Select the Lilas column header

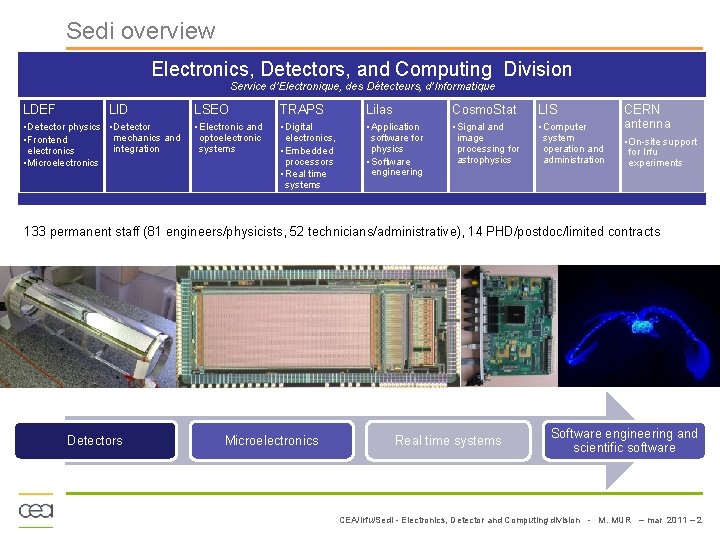click(x=379, y=109)
